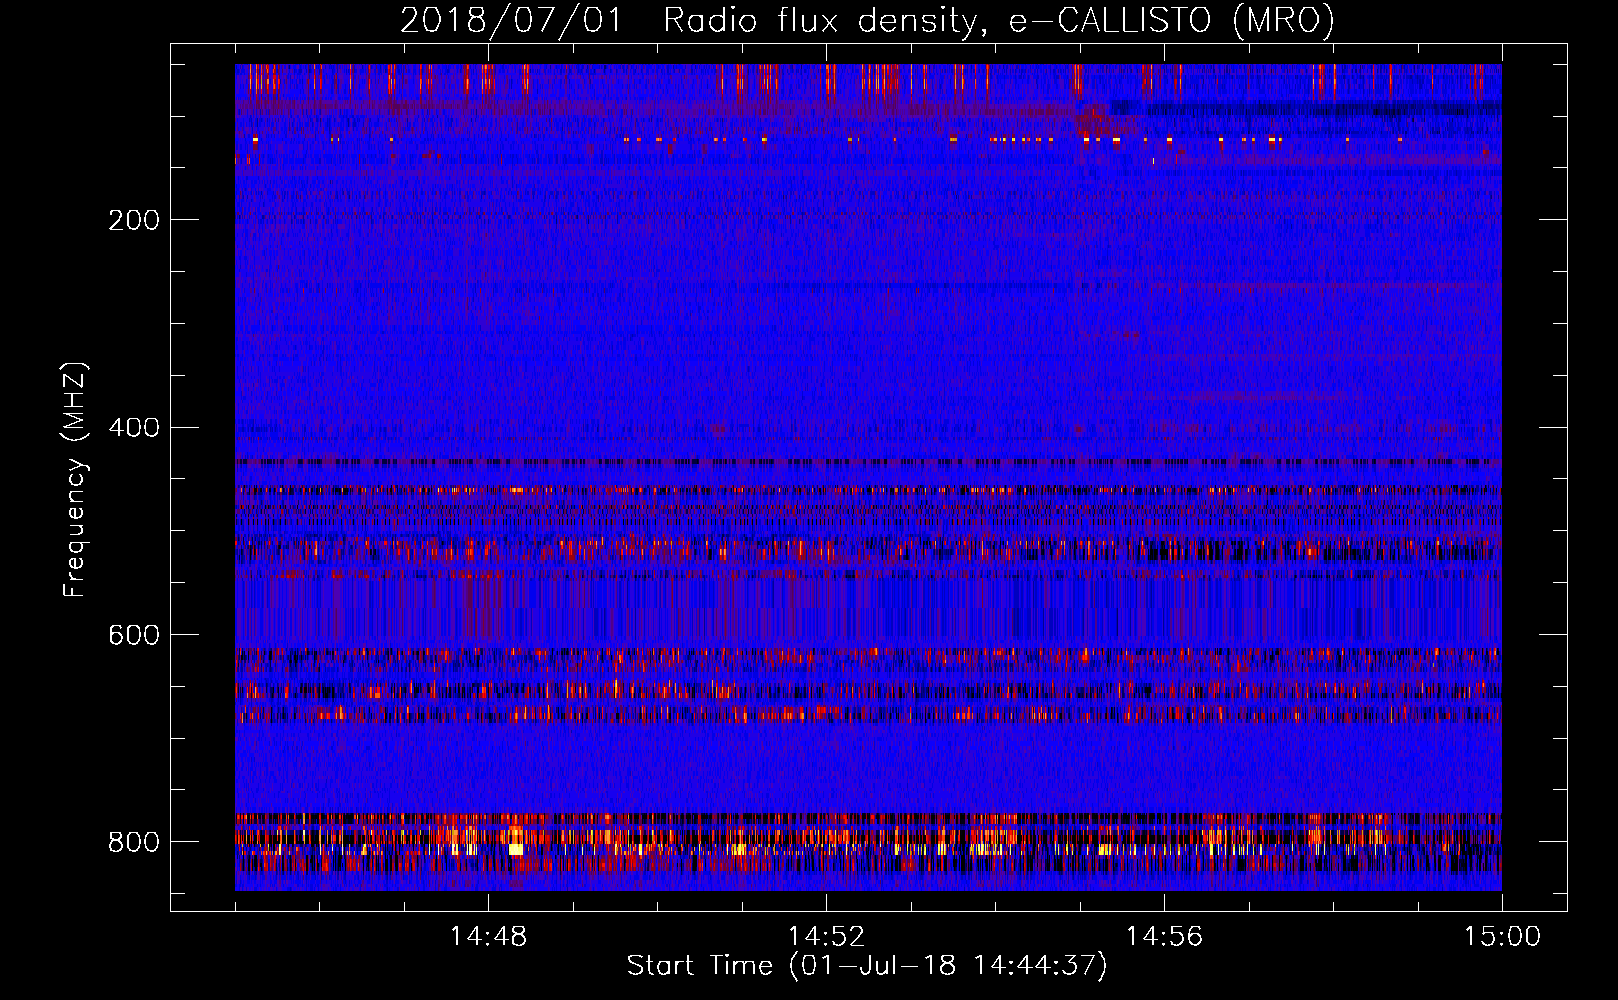Click the 15:00 time tick label
The width and height of the screenshot is (1618, 1000).
pyautogui.click(x=1502, y=937)
